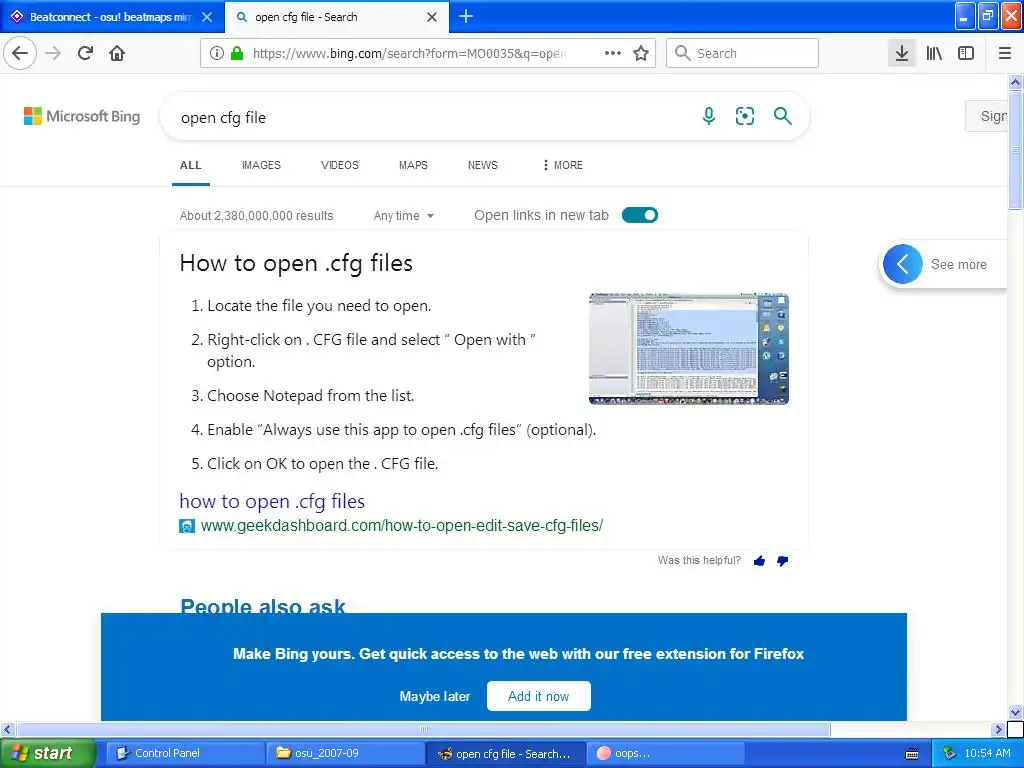
Task: Give thumbs up to the answer
Action: coord(759,561)
